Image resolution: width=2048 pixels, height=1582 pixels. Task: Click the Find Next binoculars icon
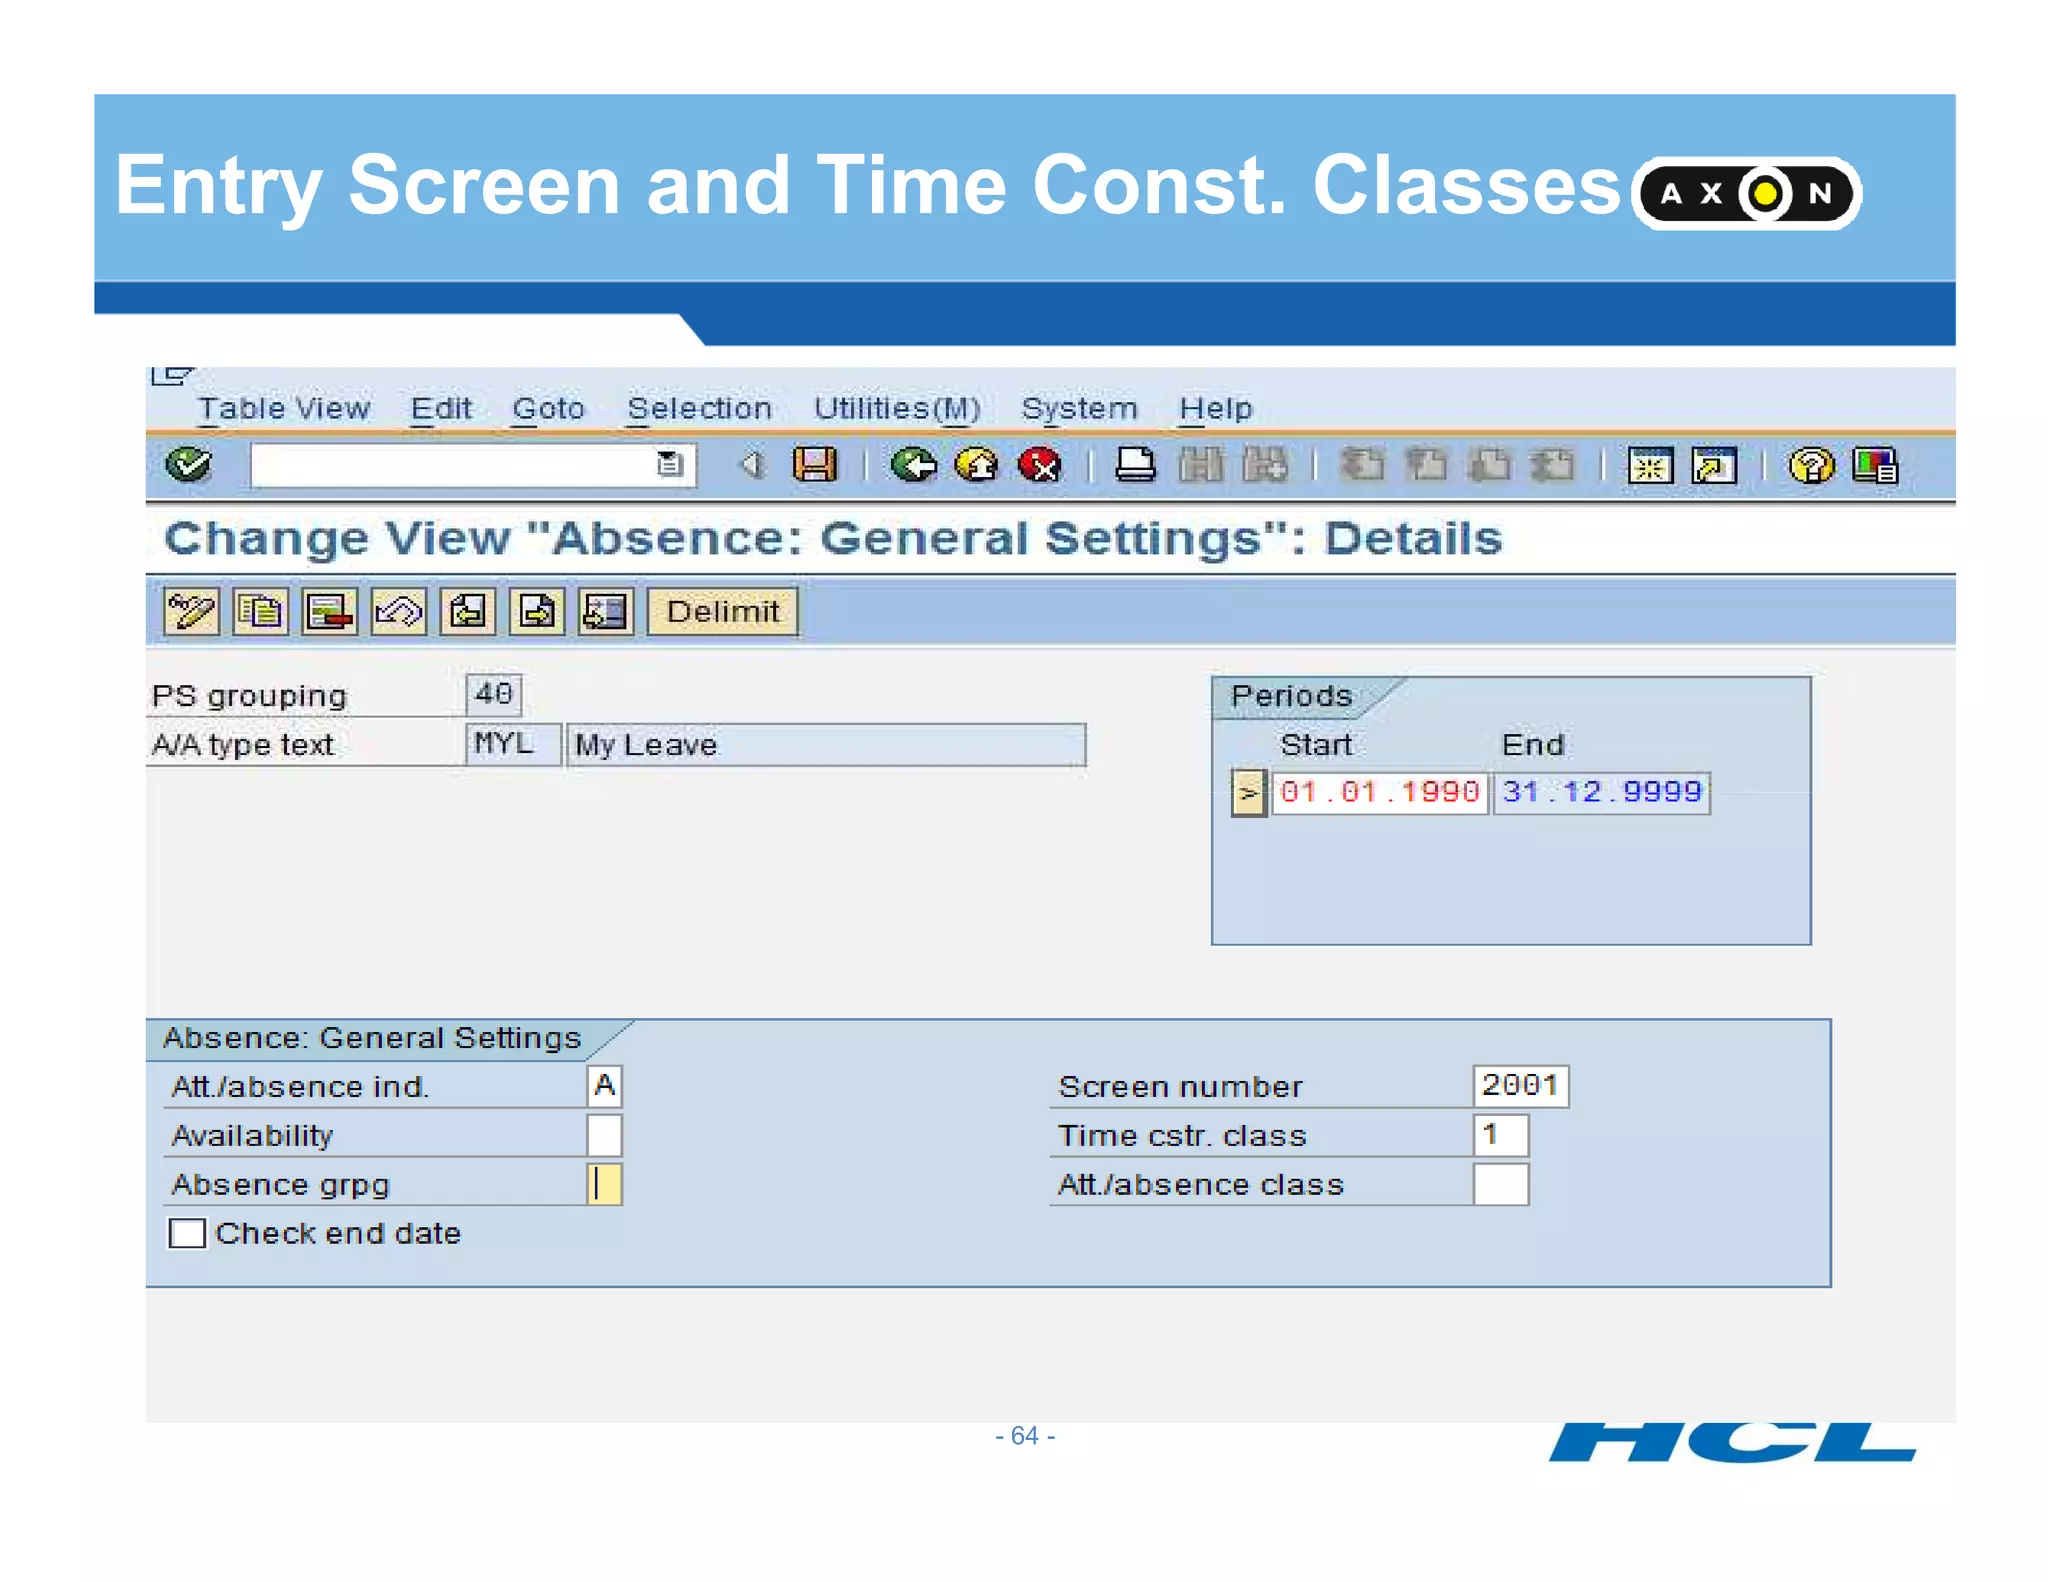click(1264, 465)
